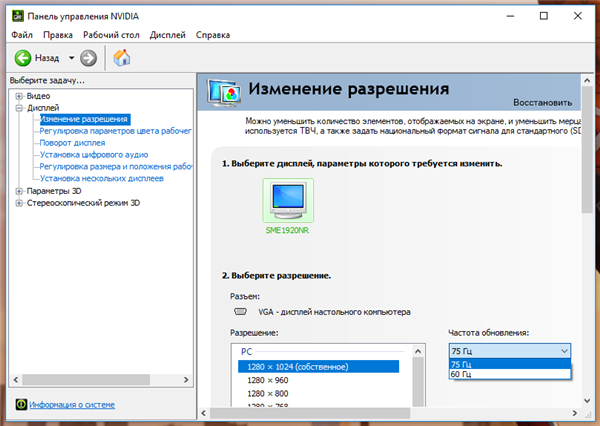The image size is (600, 426).
Task: Click the main panel scroll down arrow
Action: coord(587,401)
